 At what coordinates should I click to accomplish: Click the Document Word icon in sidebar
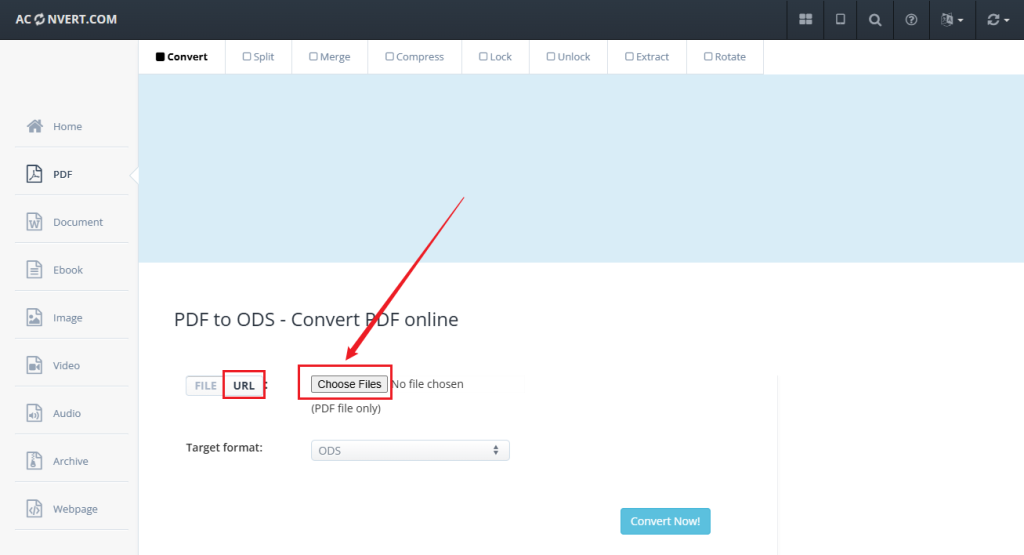point(34,221)
